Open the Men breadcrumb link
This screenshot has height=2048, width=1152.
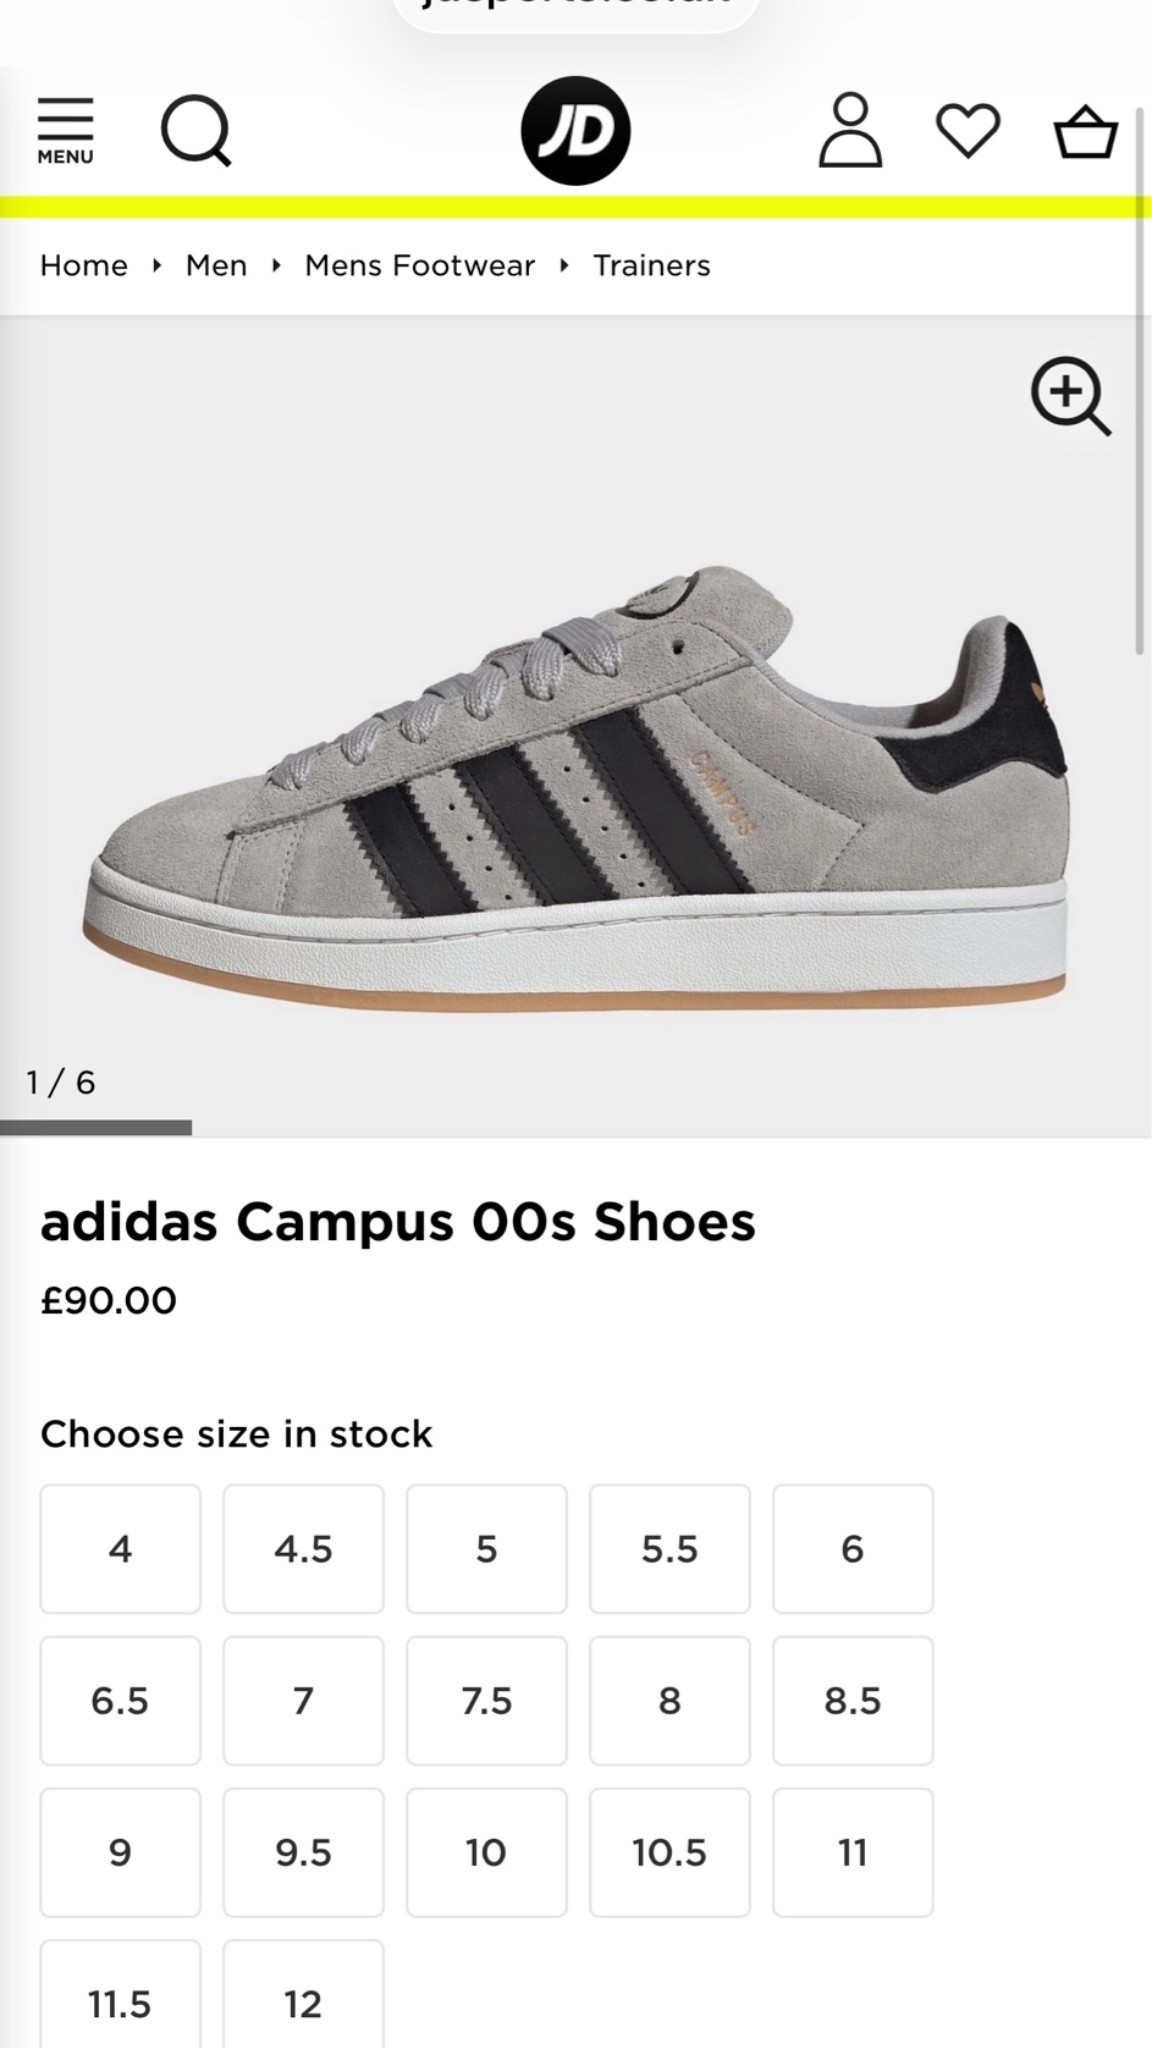[216, 266]
